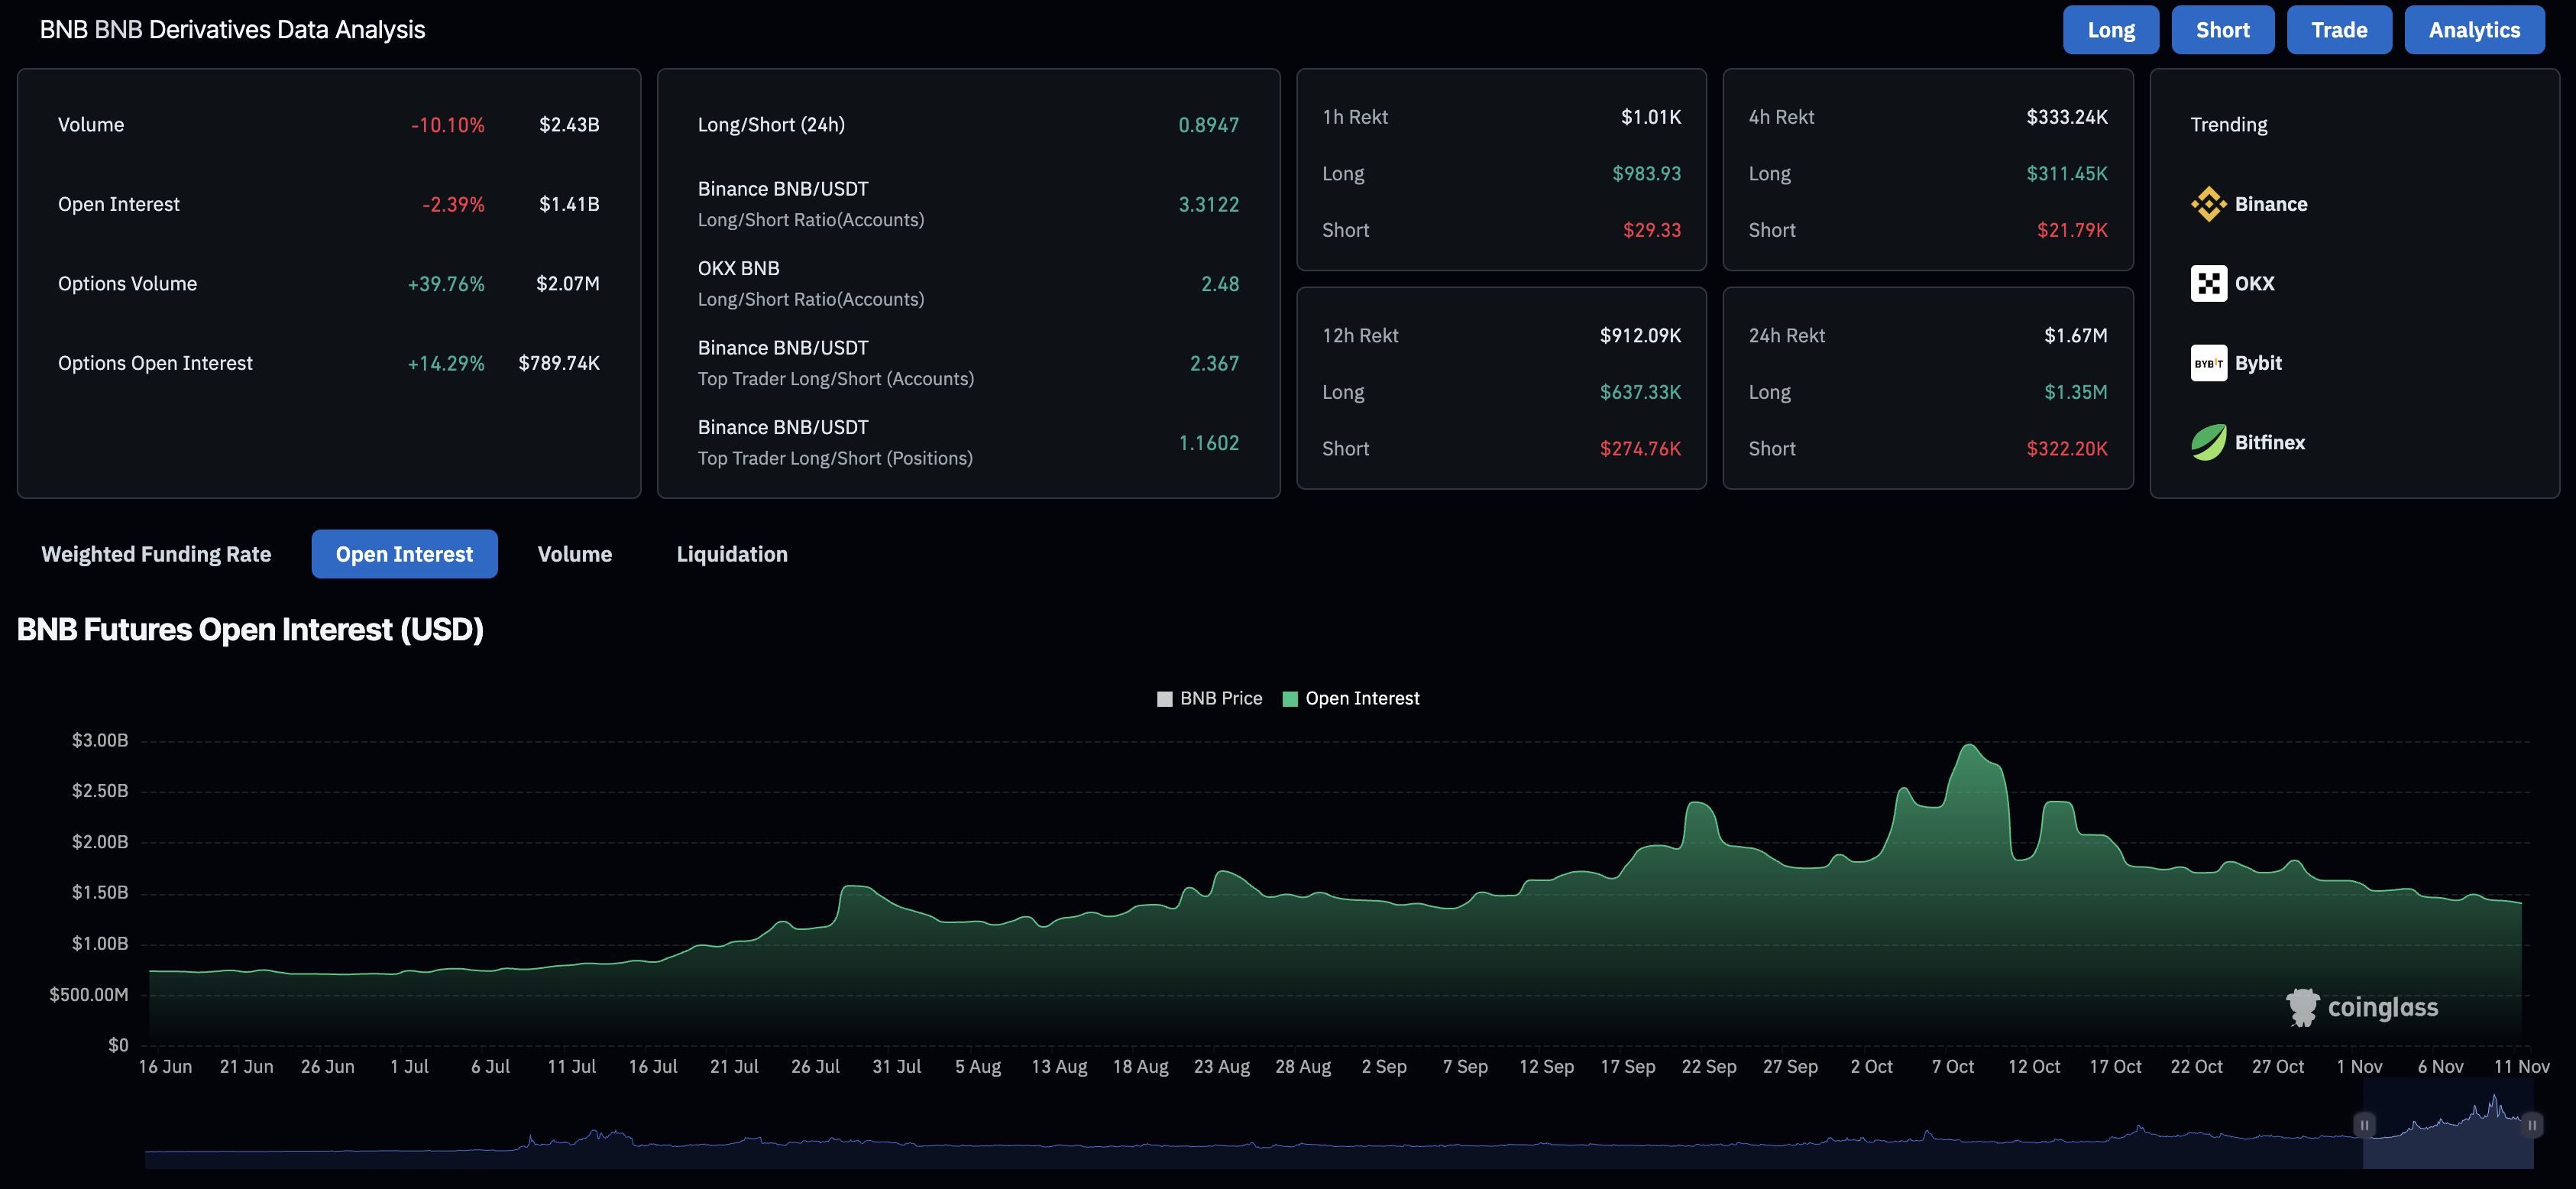Select the Open Interest tab
The image size is (2576, 1189).
404,553
